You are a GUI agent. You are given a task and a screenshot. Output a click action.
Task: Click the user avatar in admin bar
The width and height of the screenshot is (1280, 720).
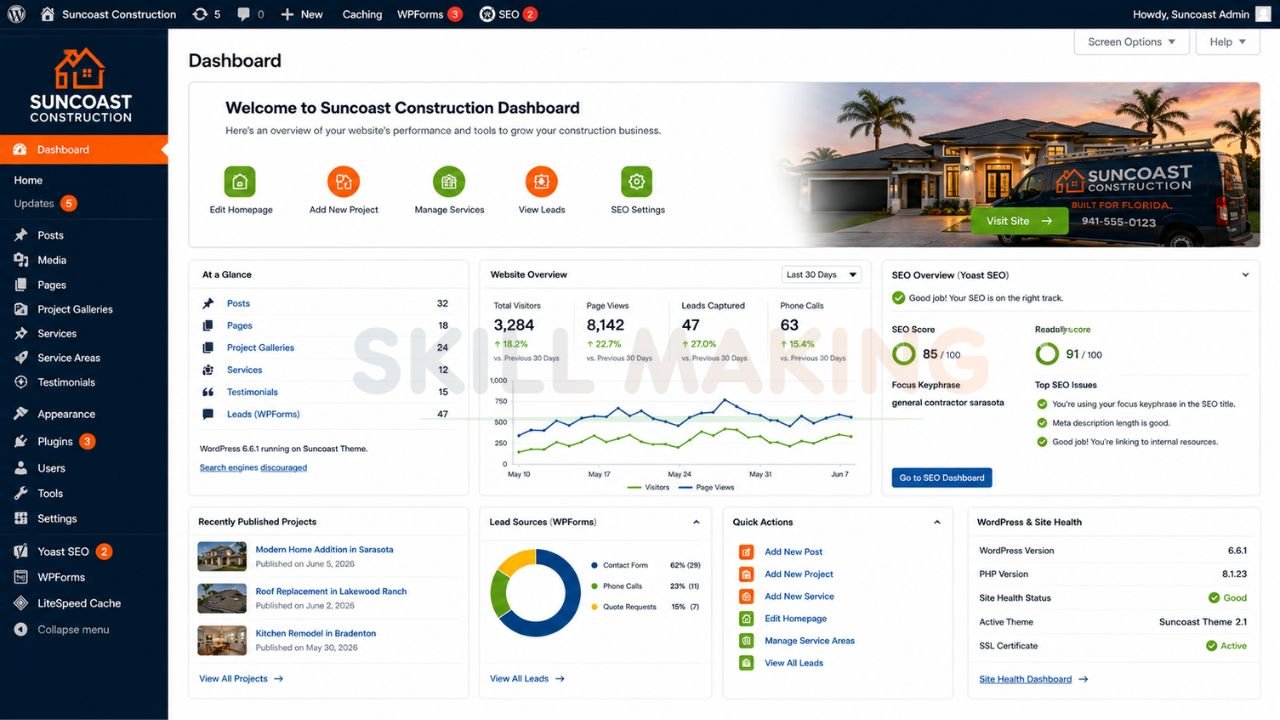(x=1264, y=14)
